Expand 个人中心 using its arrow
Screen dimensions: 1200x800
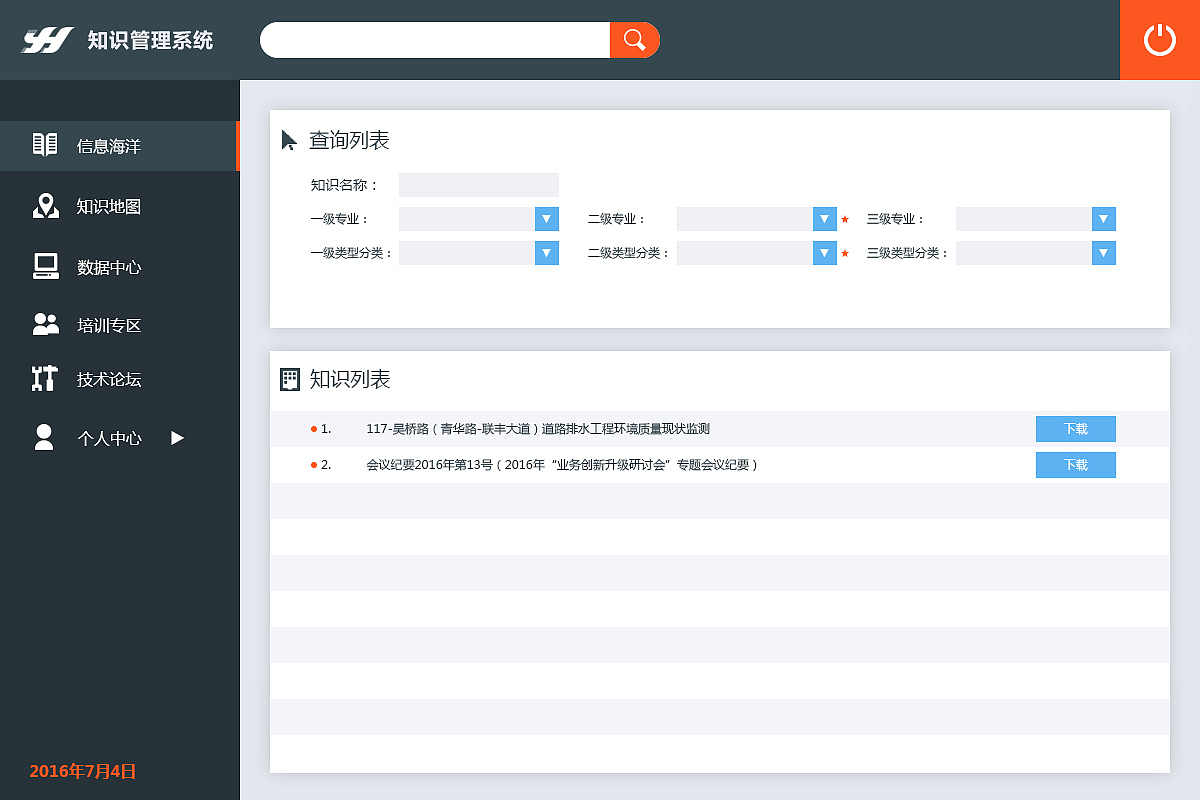pyautogui.click(x=177, y=437)
